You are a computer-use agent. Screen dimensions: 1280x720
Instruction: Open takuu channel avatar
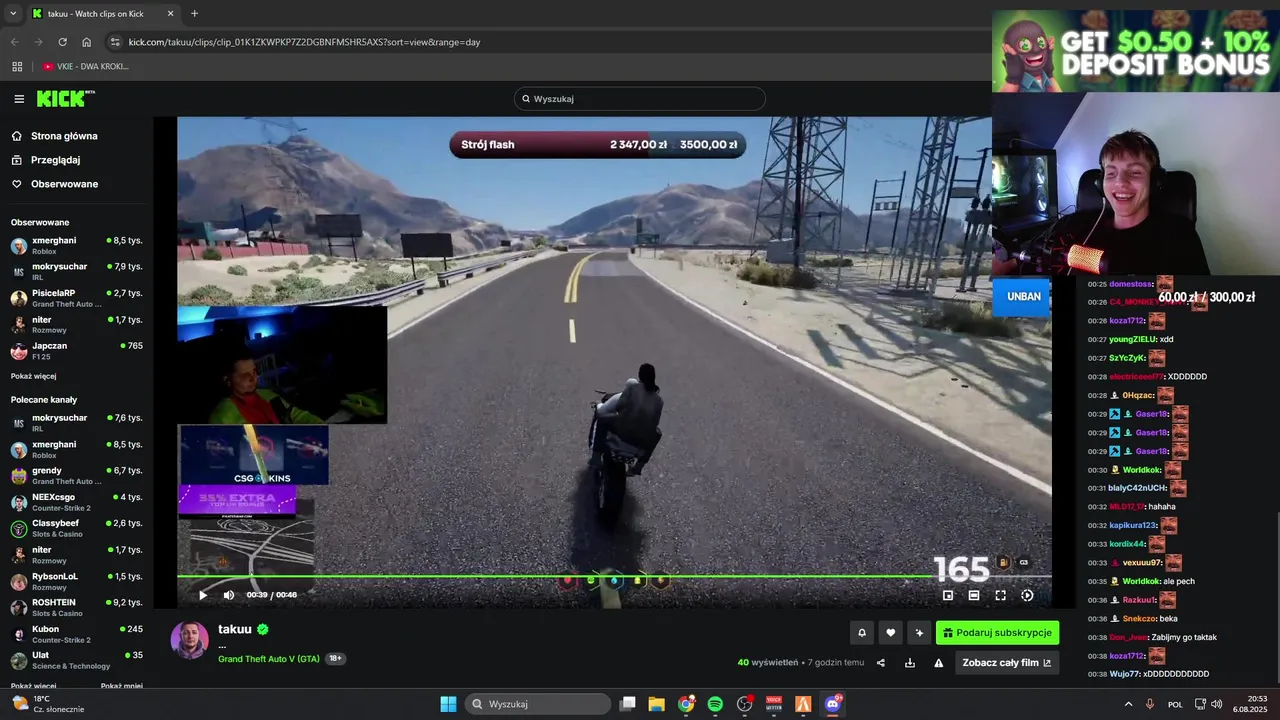click(189, 640)
